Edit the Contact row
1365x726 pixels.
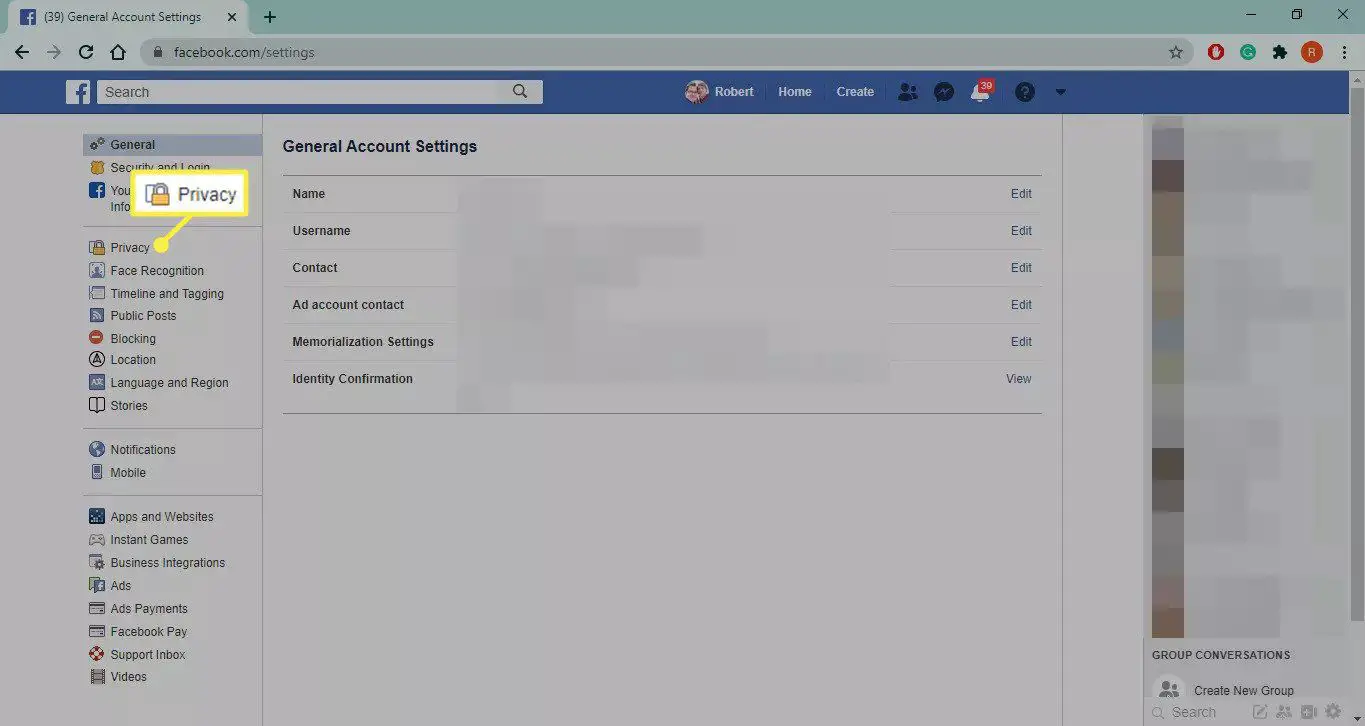click(x=1021, y=268)
